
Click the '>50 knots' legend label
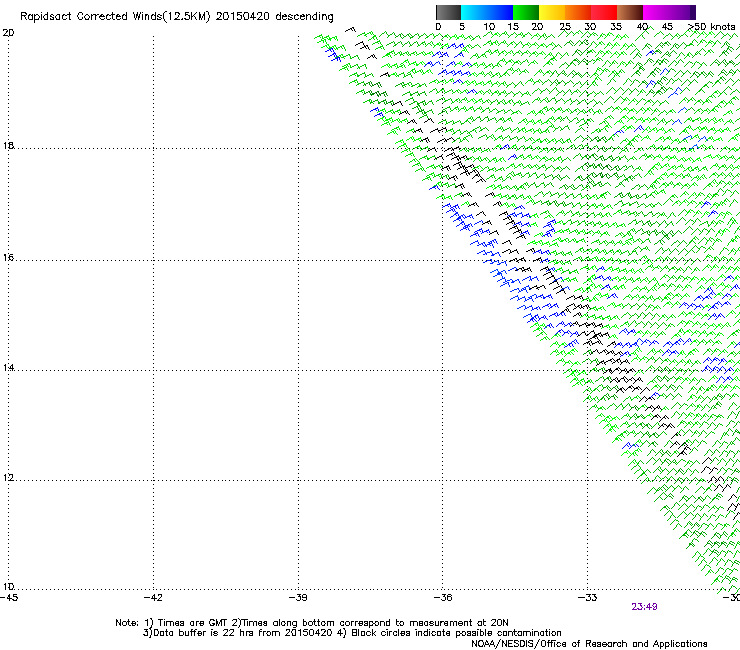coord(711,27)
